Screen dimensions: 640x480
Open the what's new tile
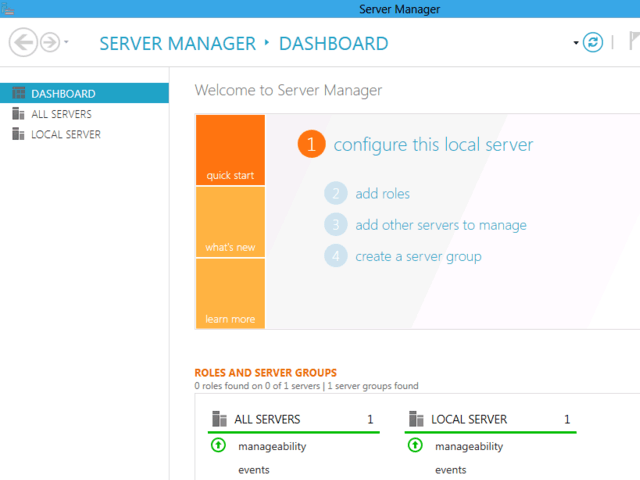coord(230,222)
